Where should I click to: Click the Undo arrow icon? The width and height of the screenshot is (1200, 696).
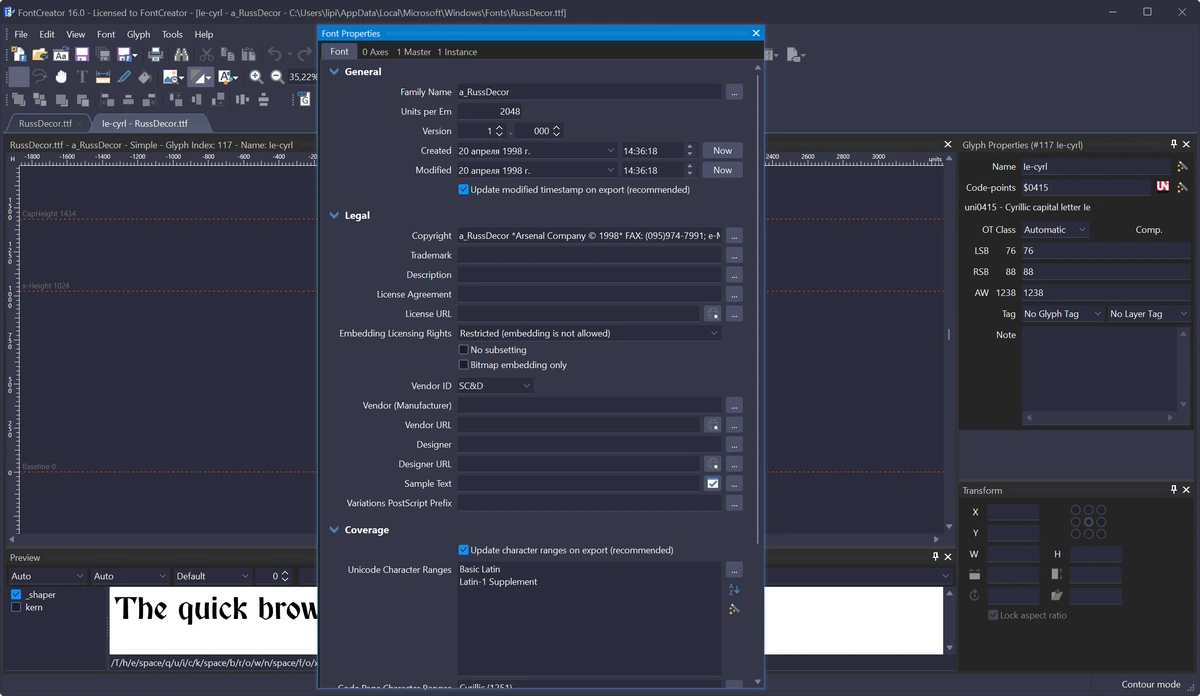pyautogui.click(x=274, y=54)
